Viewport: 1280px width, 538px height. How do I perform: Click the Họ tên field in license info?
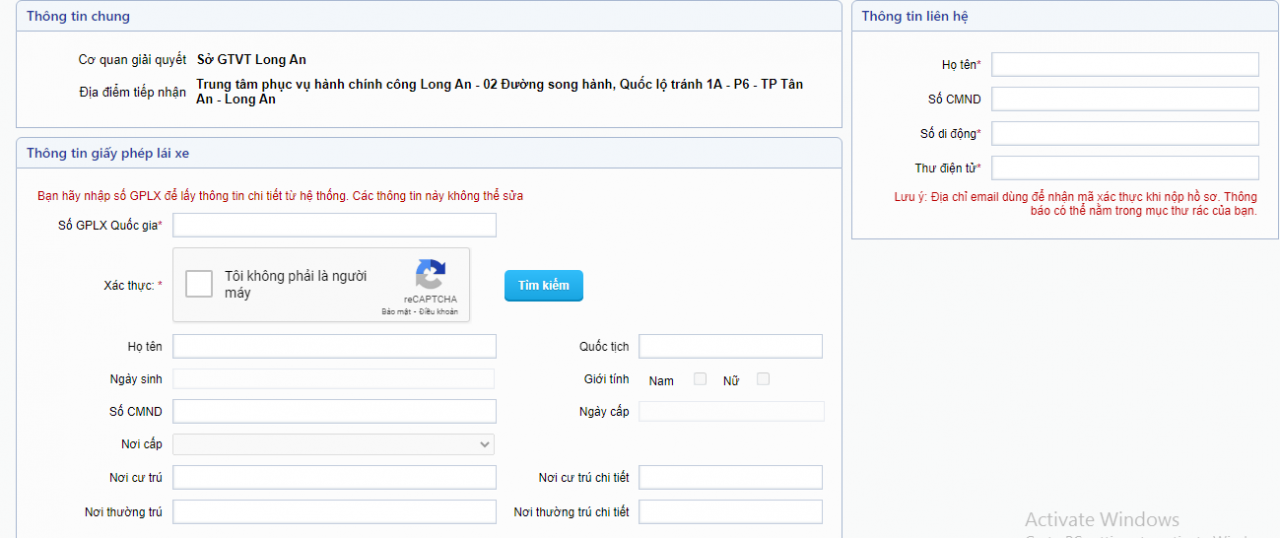point(334,346)
